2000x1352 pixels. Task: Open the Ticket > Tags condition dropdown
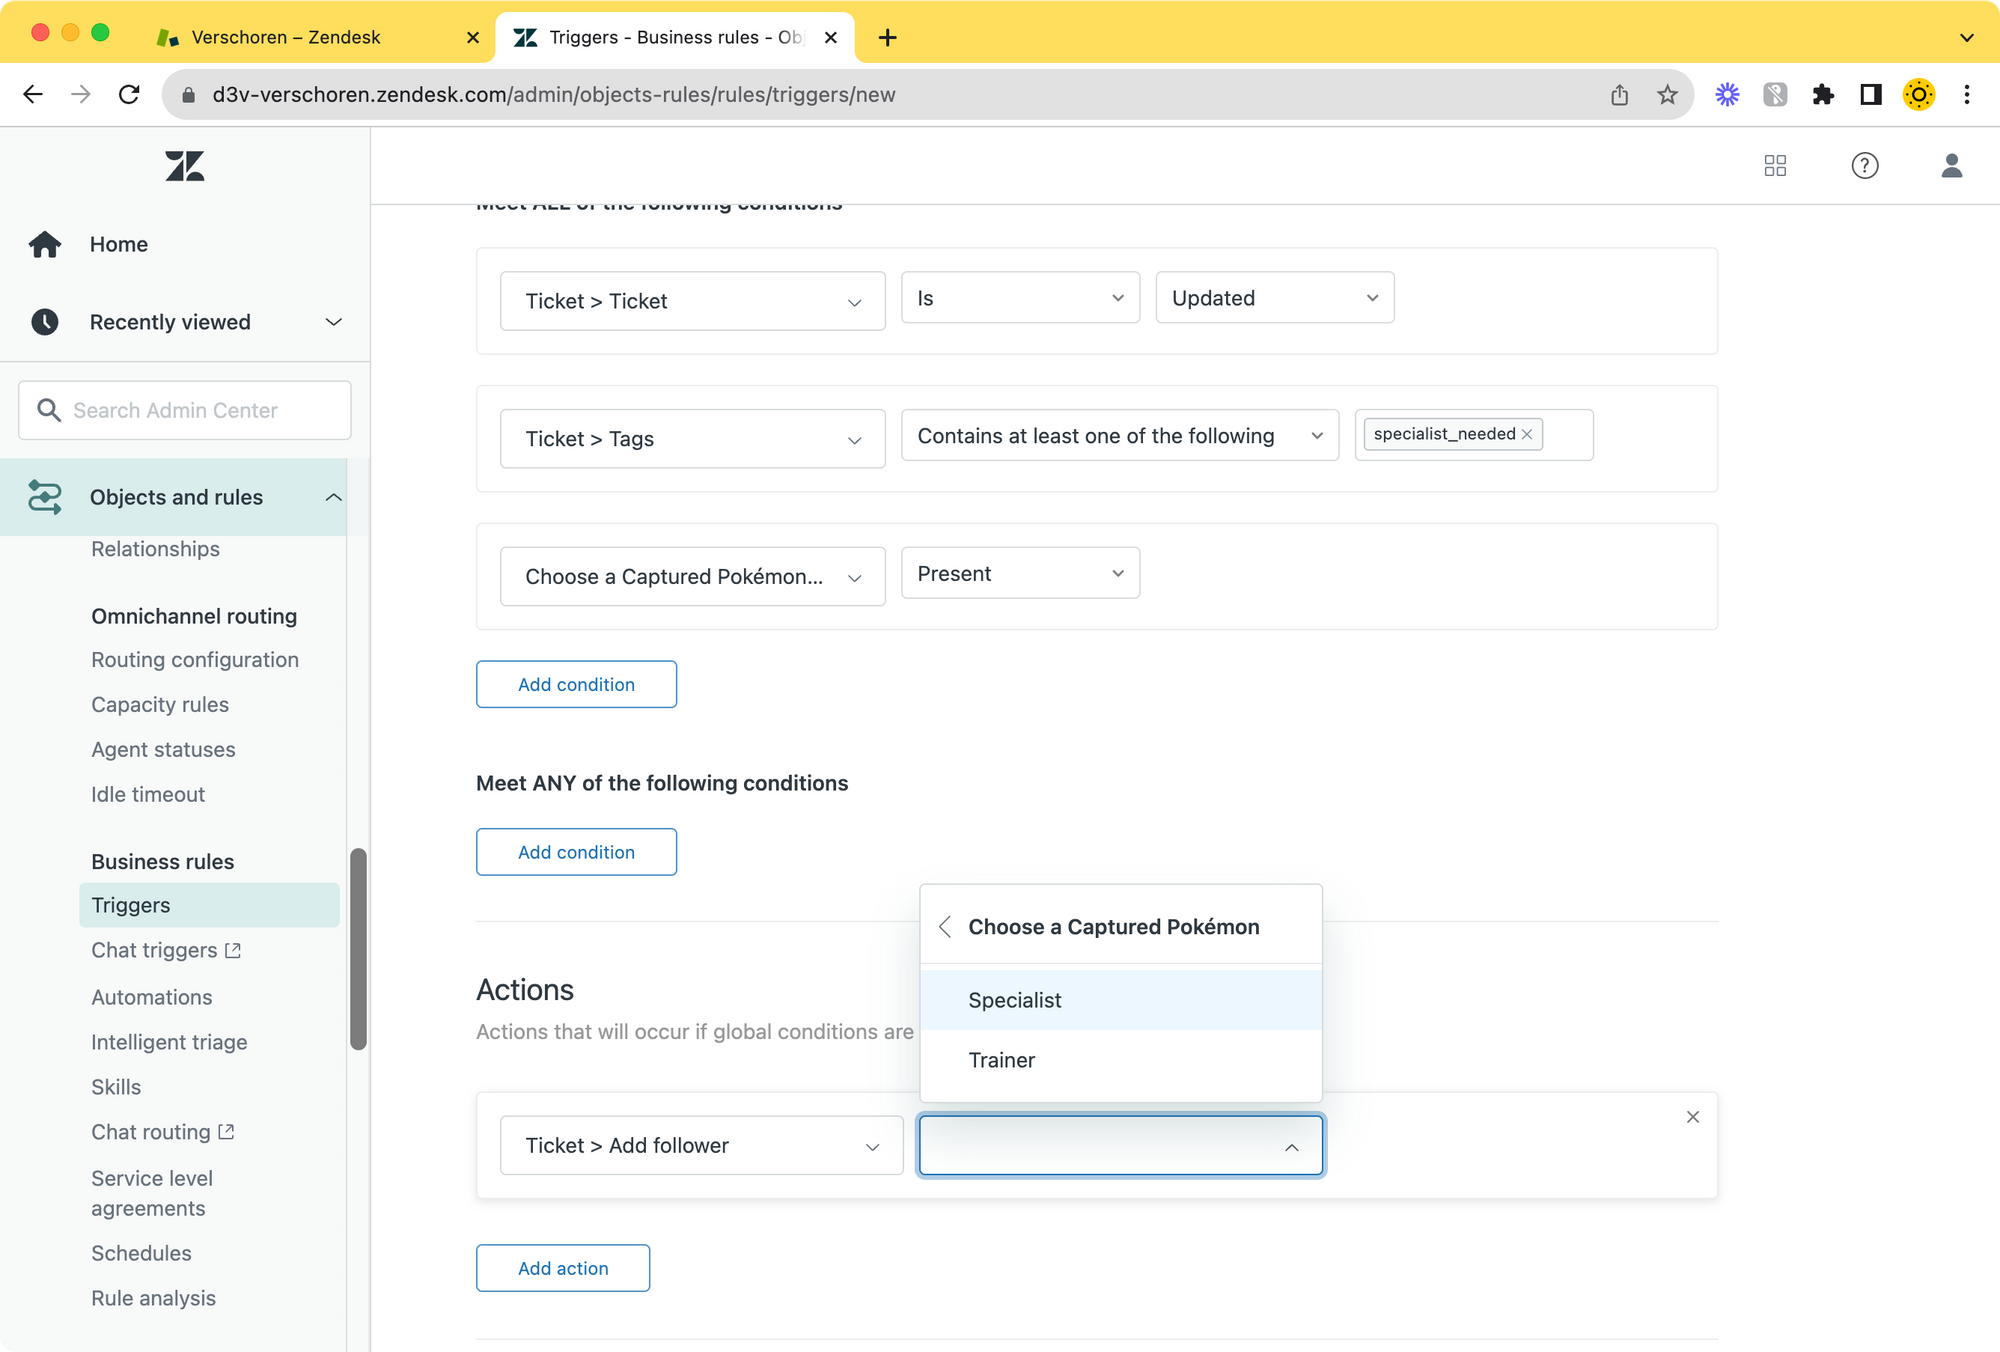(x=692, y=439)
